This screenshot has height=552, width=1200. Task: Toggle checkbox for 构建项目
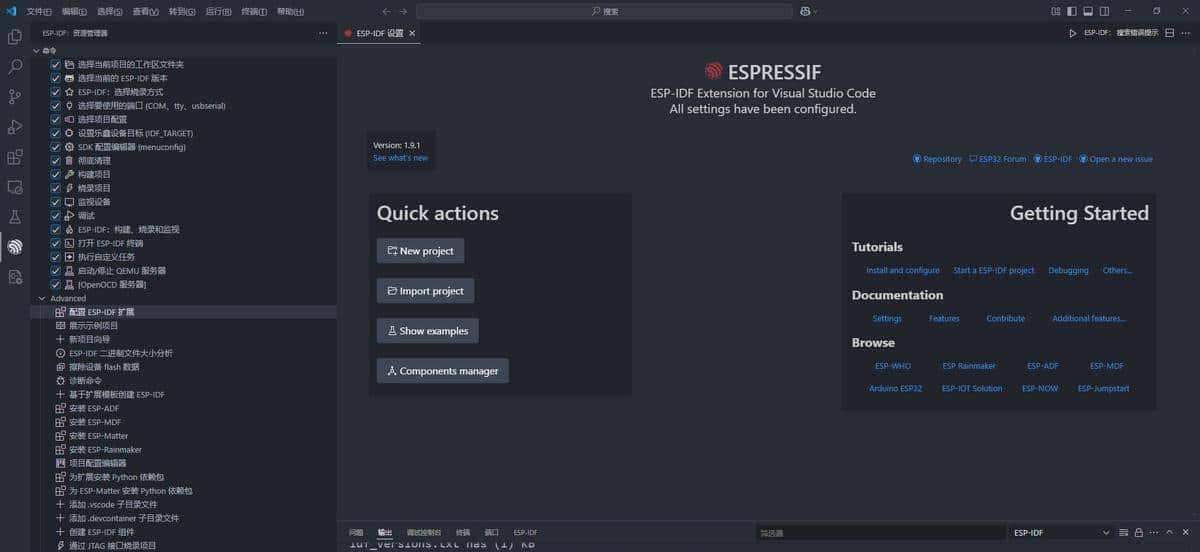(56, 174)
